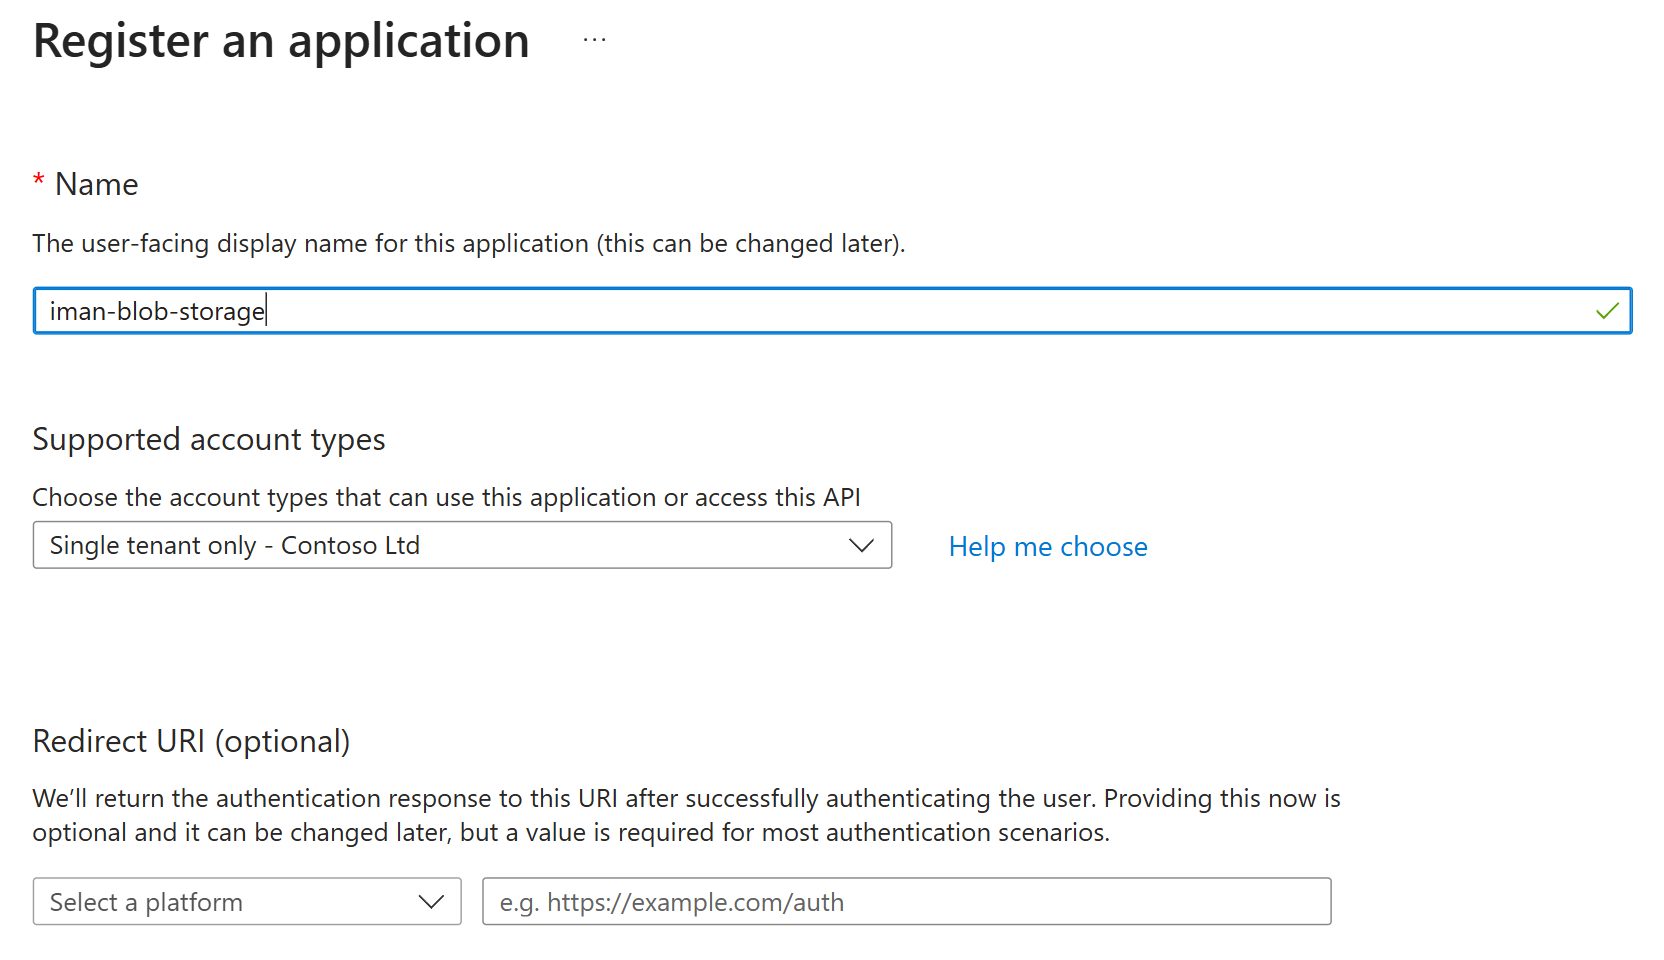
Task: Open the Supported account types dropdown
Action: (x=462, y=545)
